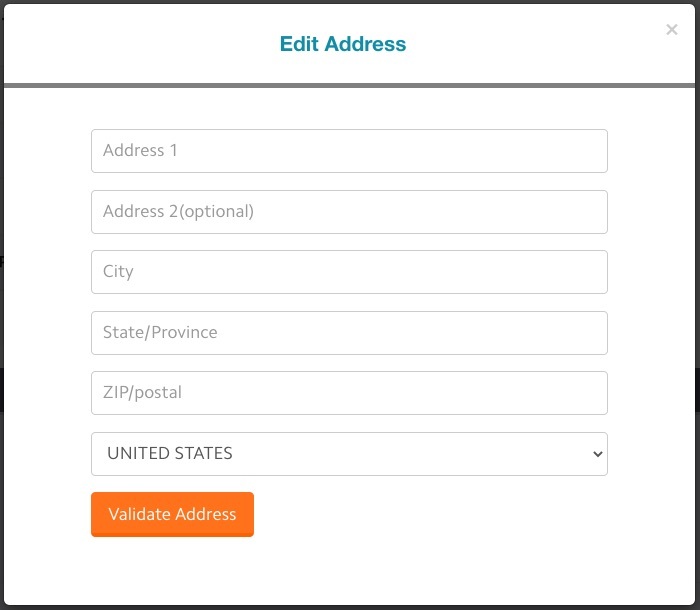
Task: Submit form with Validate Address button
Action: [172, 514]
